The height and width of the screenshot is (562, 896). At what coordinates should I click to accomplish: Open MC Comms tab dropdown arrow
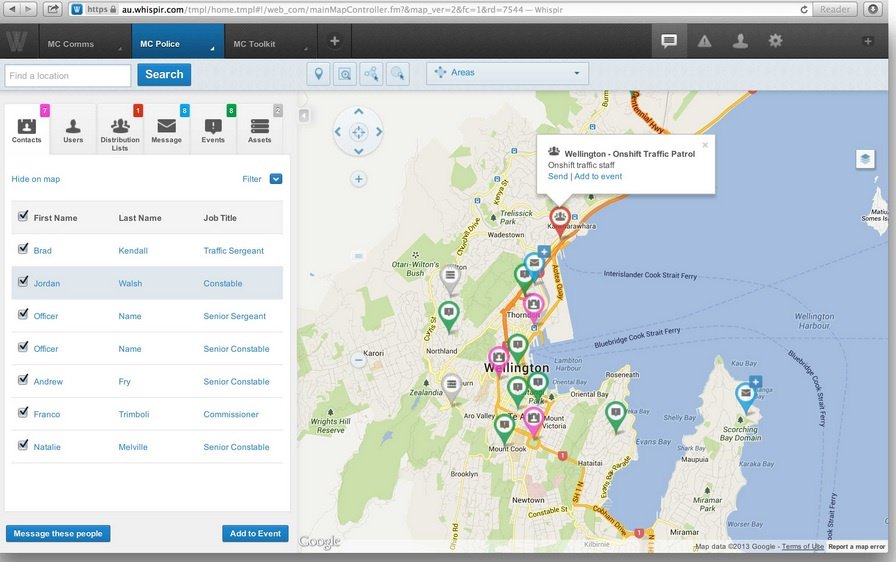point(120,49)
